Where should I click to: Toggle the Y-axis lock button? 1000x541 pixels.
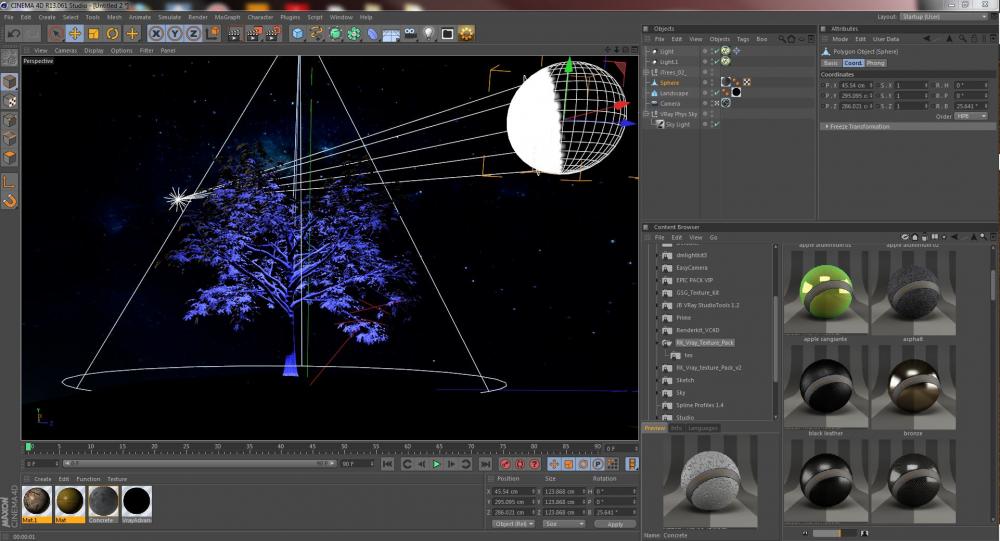[174, 33]
